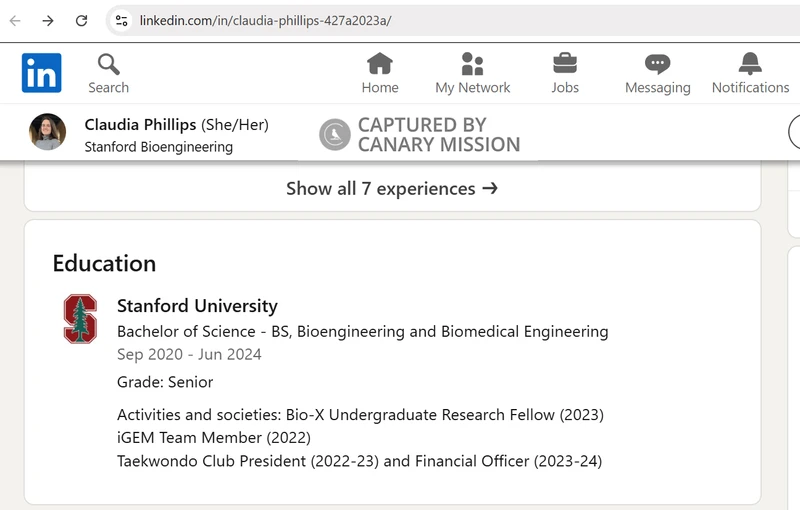Open the Messaging chat bubble icon
Viewport: 800px width, 510px height.
[657, 64]
